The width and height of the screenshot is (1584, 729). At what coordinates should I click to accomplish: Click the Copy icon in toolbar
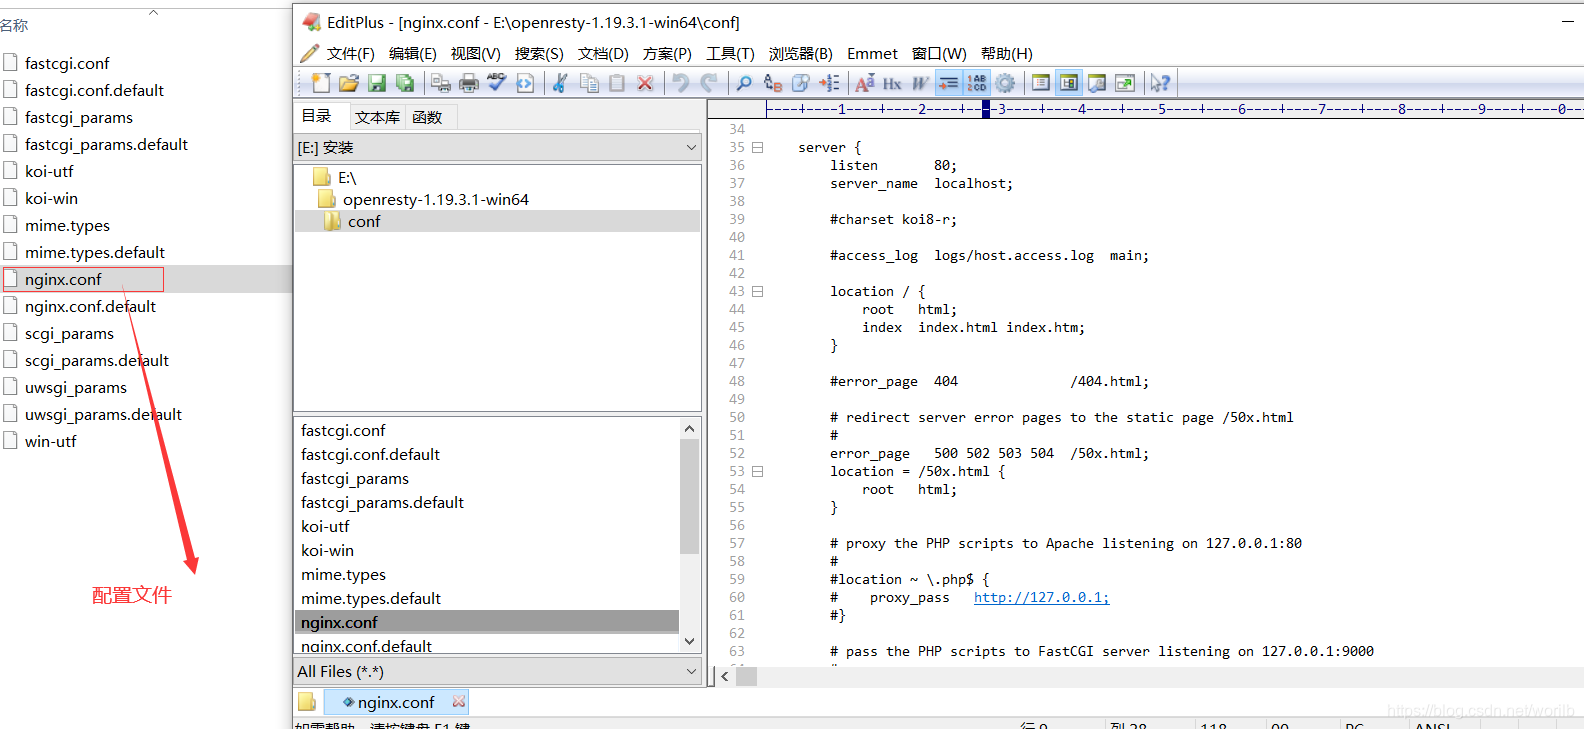(x=589, y=83)
